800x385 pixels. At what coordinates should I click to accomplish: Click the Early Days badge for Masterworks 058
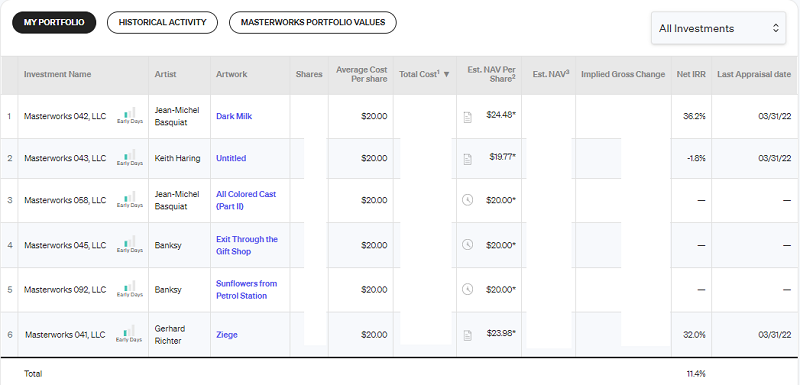(x=130, y=200)
